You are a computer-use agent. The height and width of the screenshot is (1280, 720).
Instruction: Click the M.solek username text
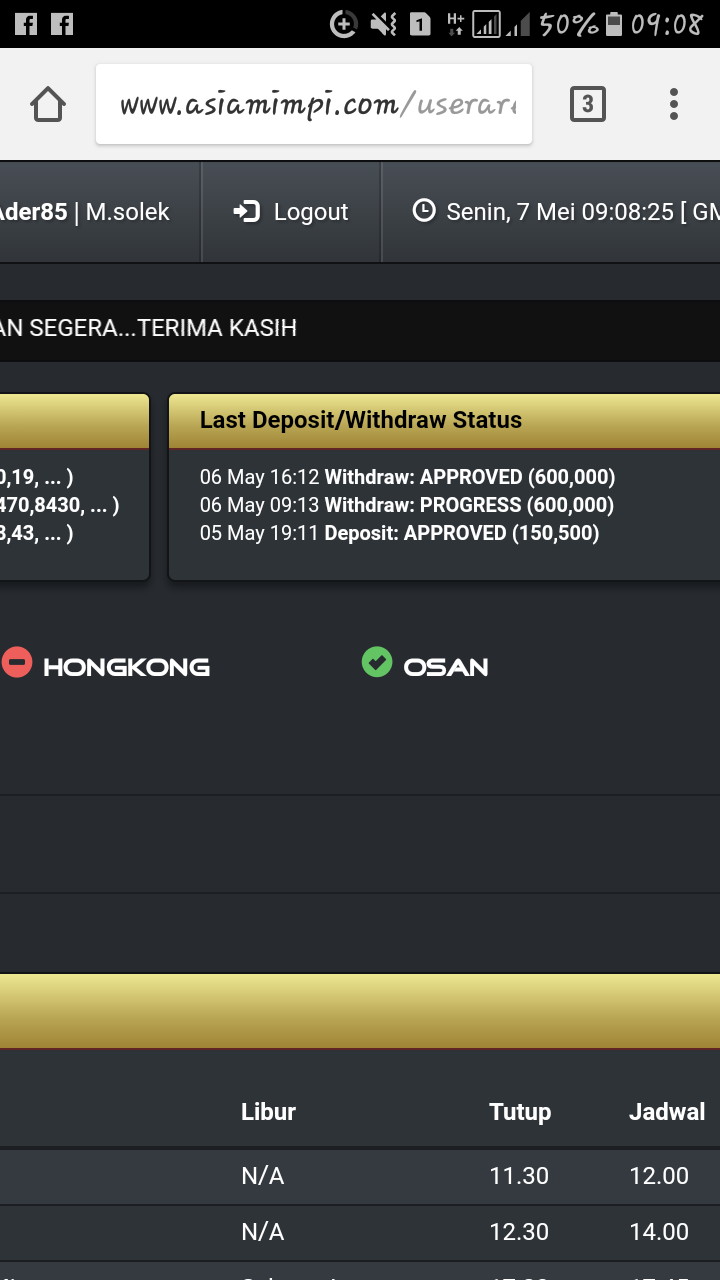click(127, 212)
